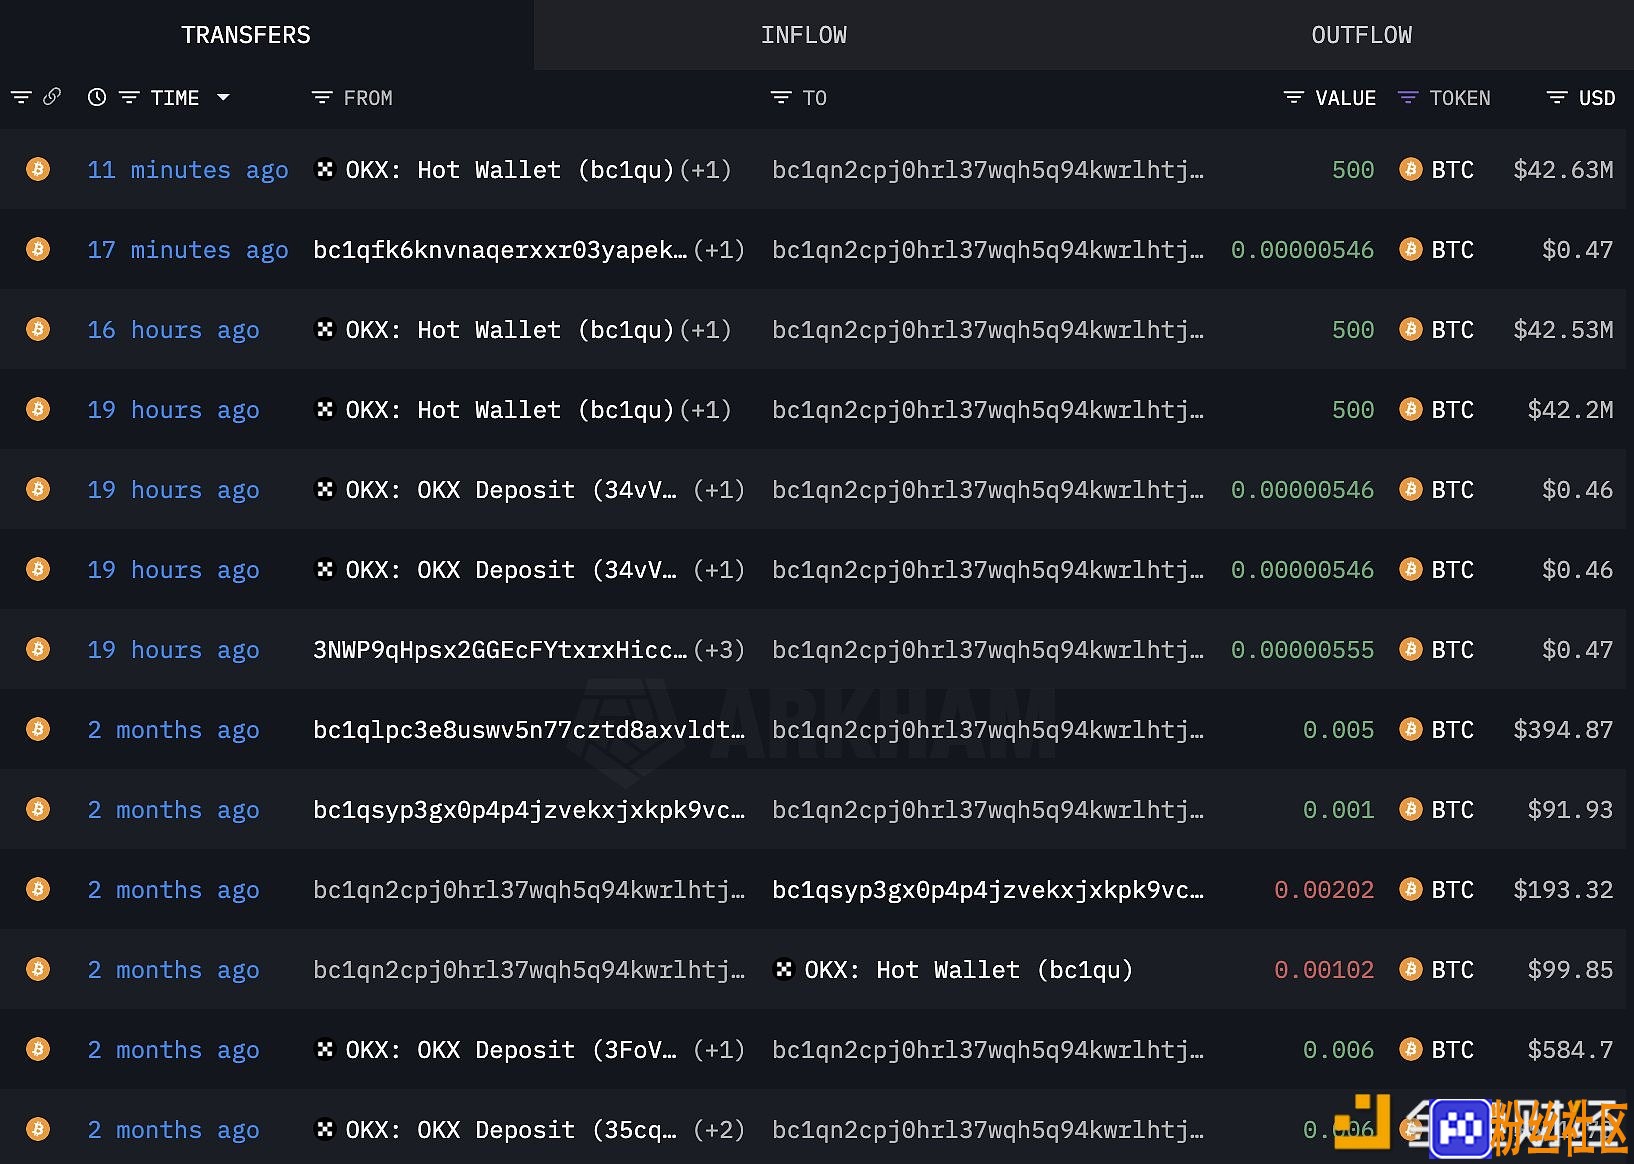This screenshot has height=1164, width=1634.
Task: Click the VALUE column header label
Action: tap(1345, 98)
